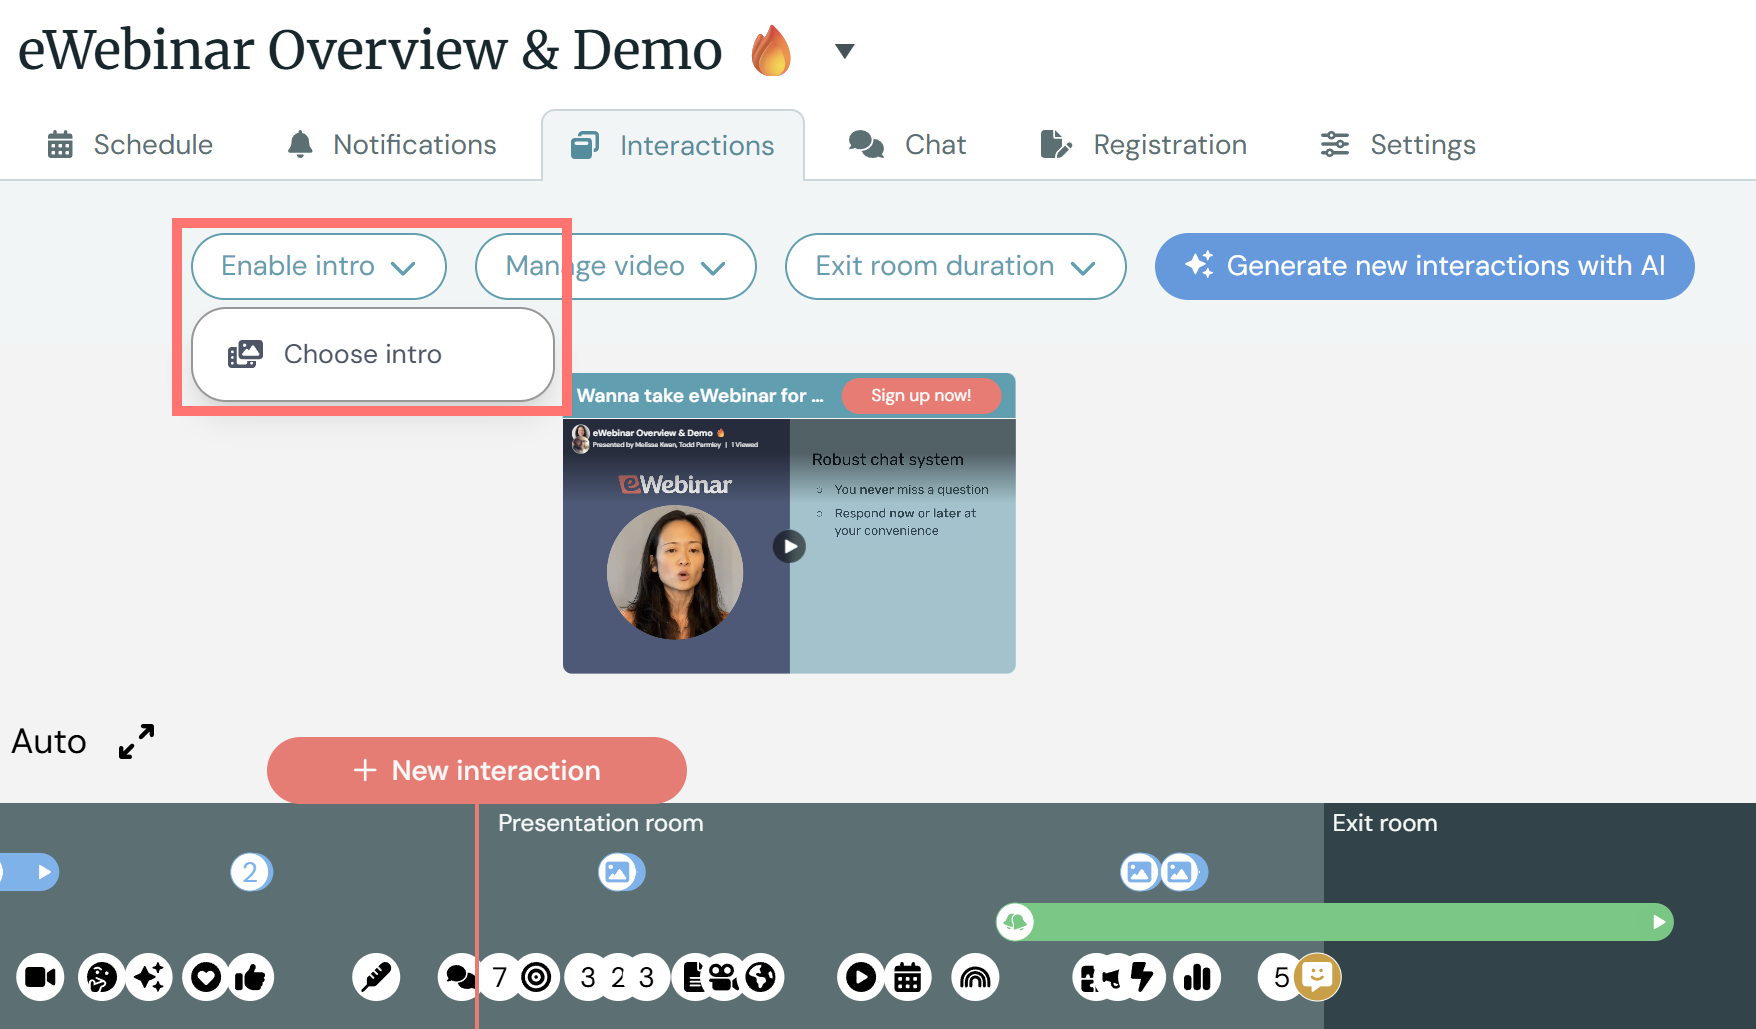
Task: Open the Chat tab
Action: pos(907,145)
